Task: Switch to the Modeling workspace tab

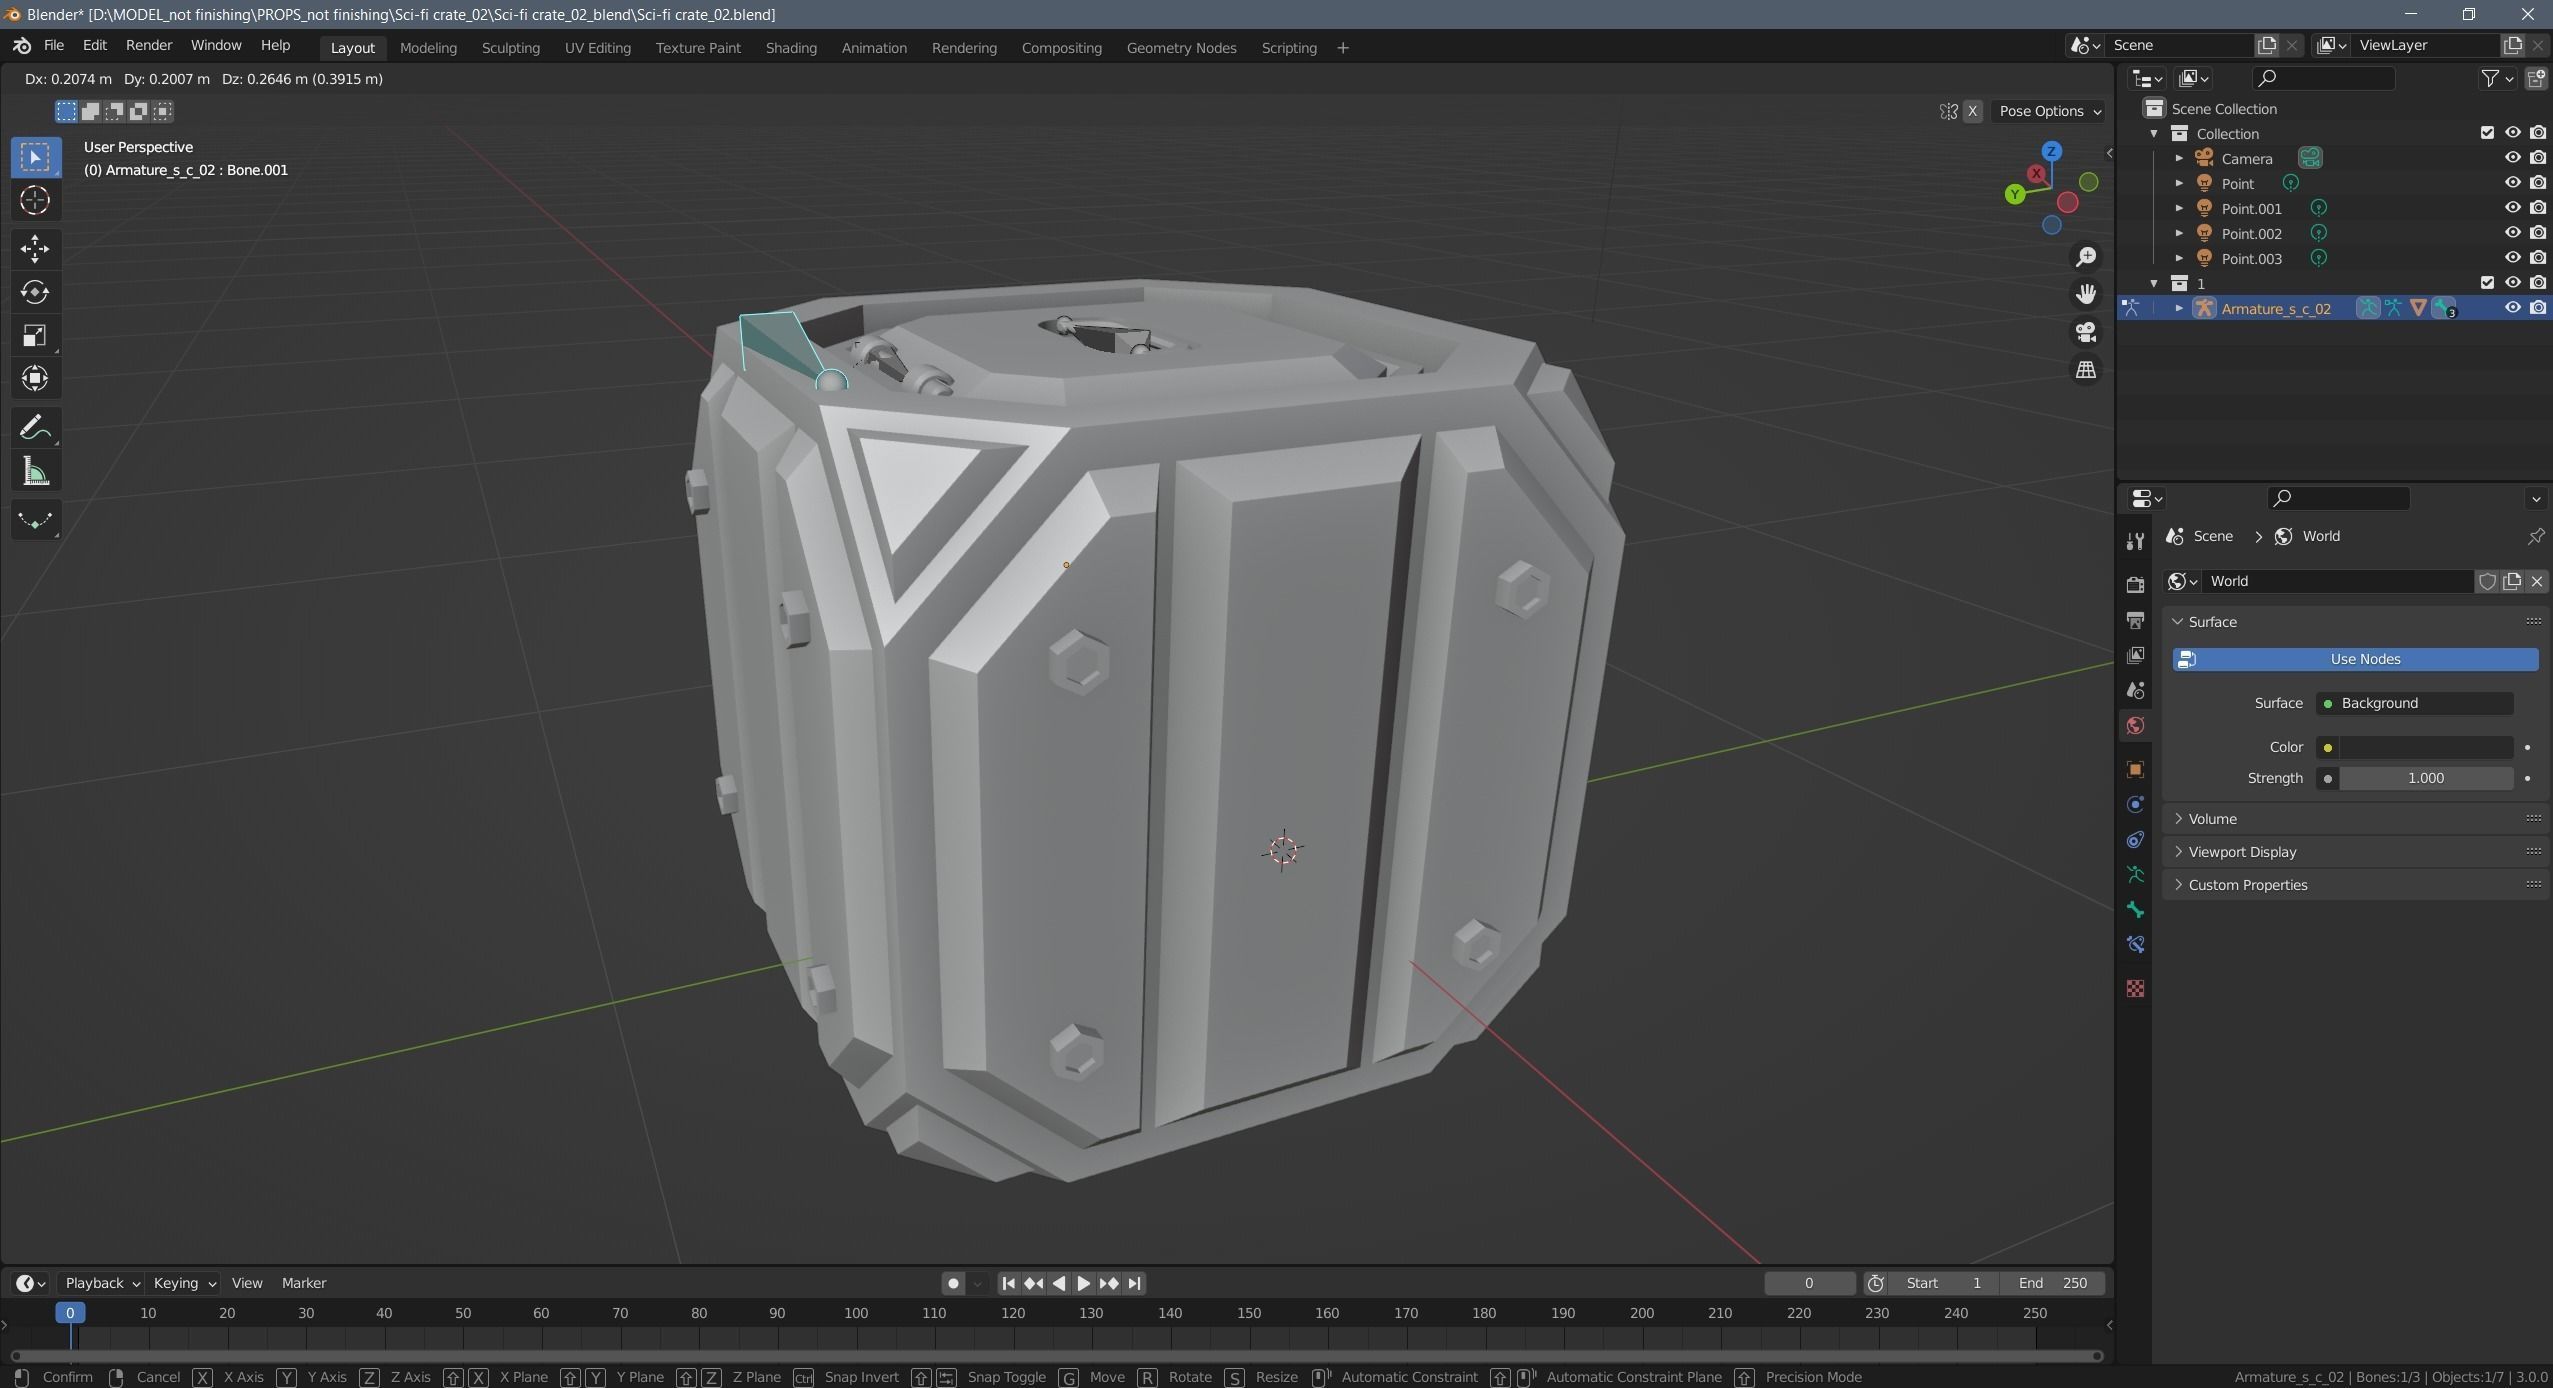Action: (428, 48)
